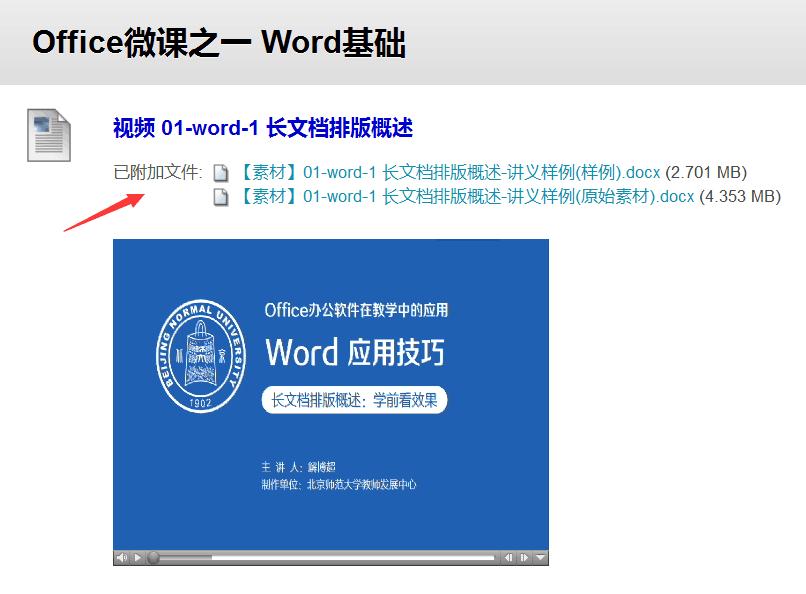Screen dimensions: 806x594
Task: Click the (2.701 MB) file size text
Action: pyautogui.click(x=706, y=172)
